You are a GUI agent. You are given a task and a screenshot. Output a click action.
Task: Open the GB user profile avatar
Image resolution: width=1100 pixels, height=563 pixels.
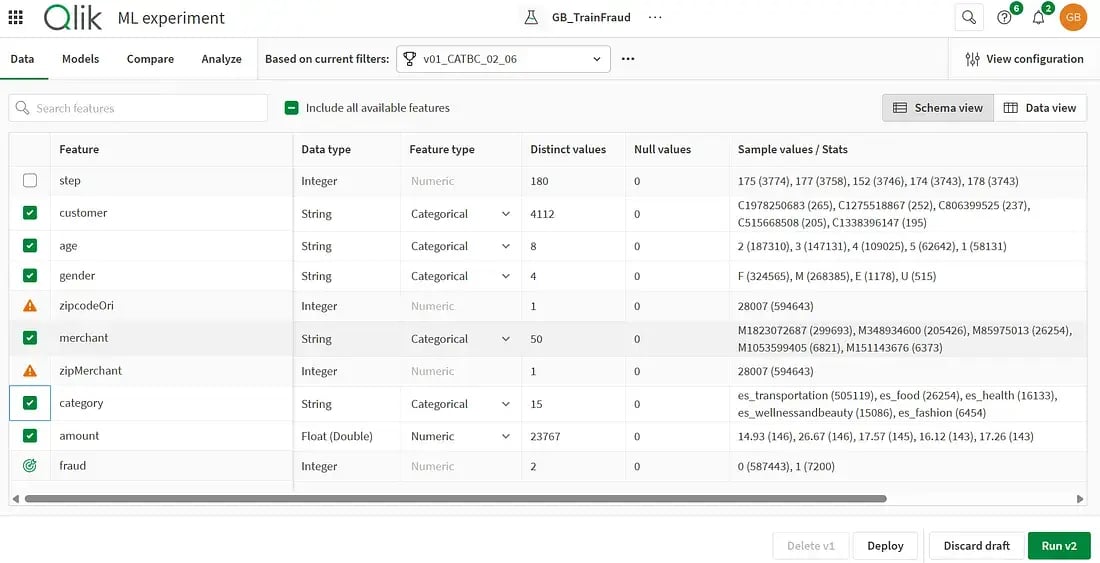[x=1073, y=17]
